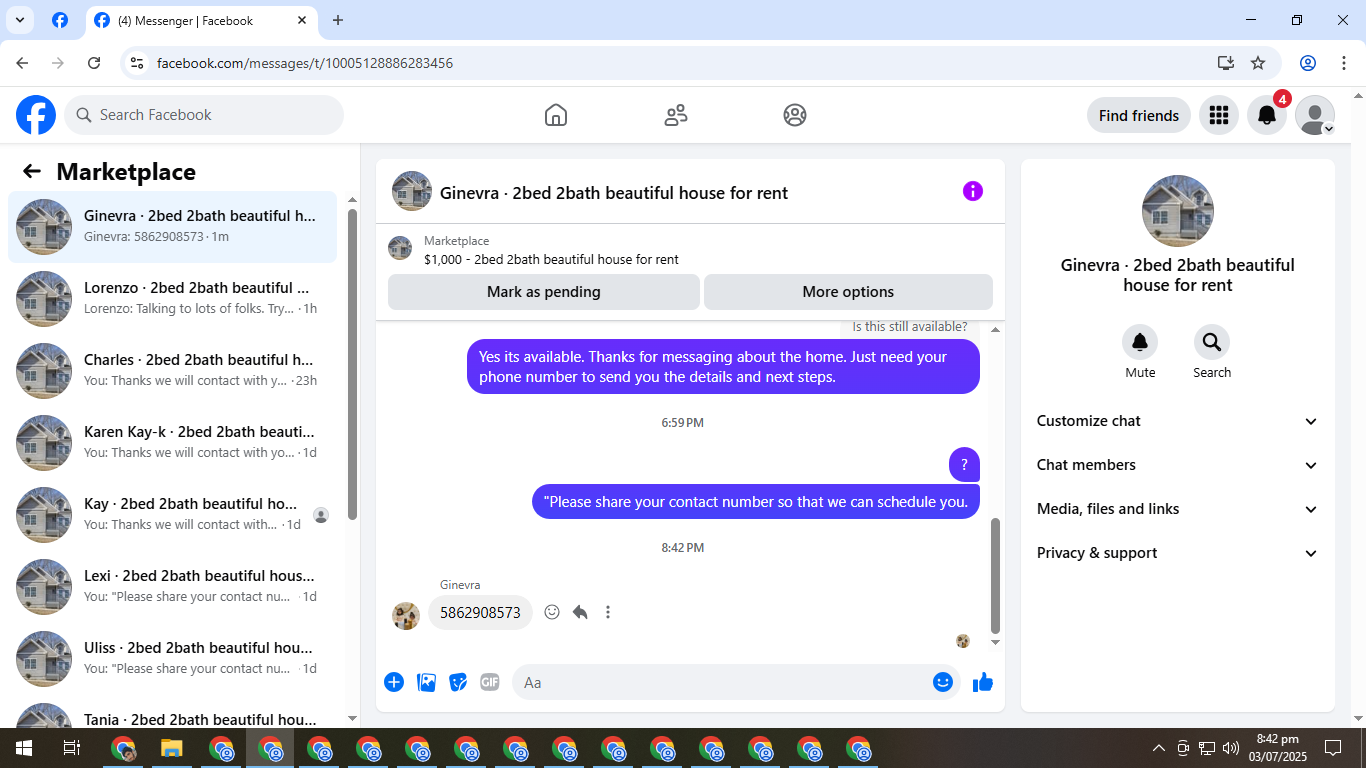The image size is (1366, 768).
Task: Choose a GIF
Action: [489, 682]
